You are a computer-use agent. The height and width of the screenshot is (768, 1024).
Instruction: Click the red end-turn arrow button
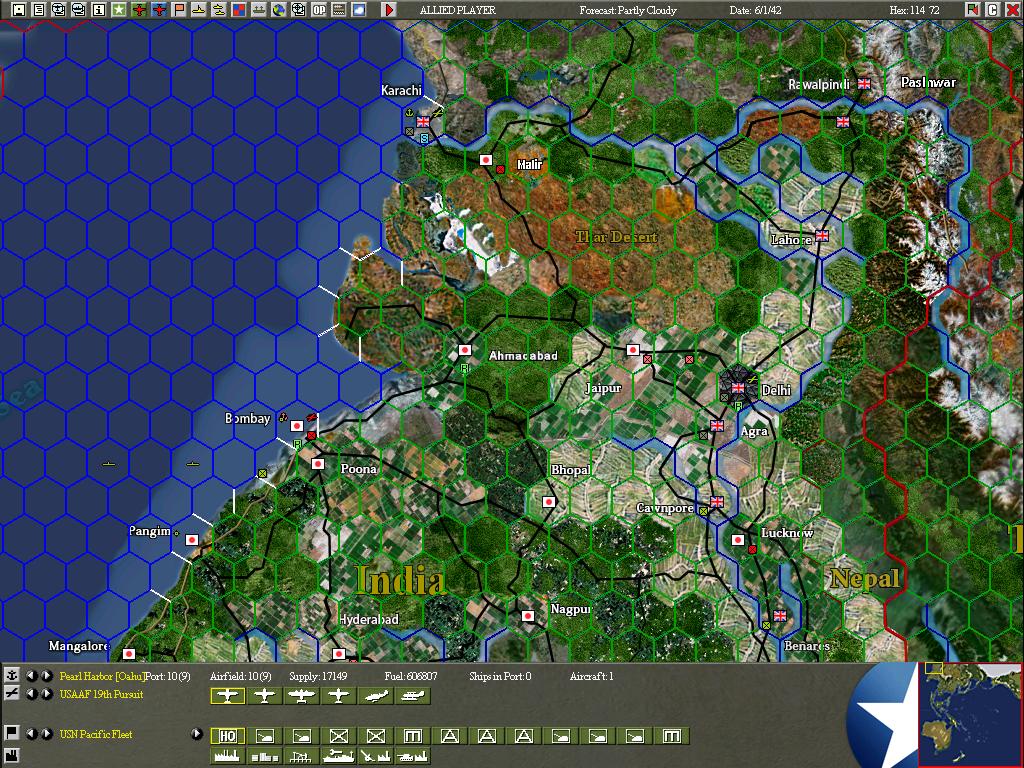389,9
